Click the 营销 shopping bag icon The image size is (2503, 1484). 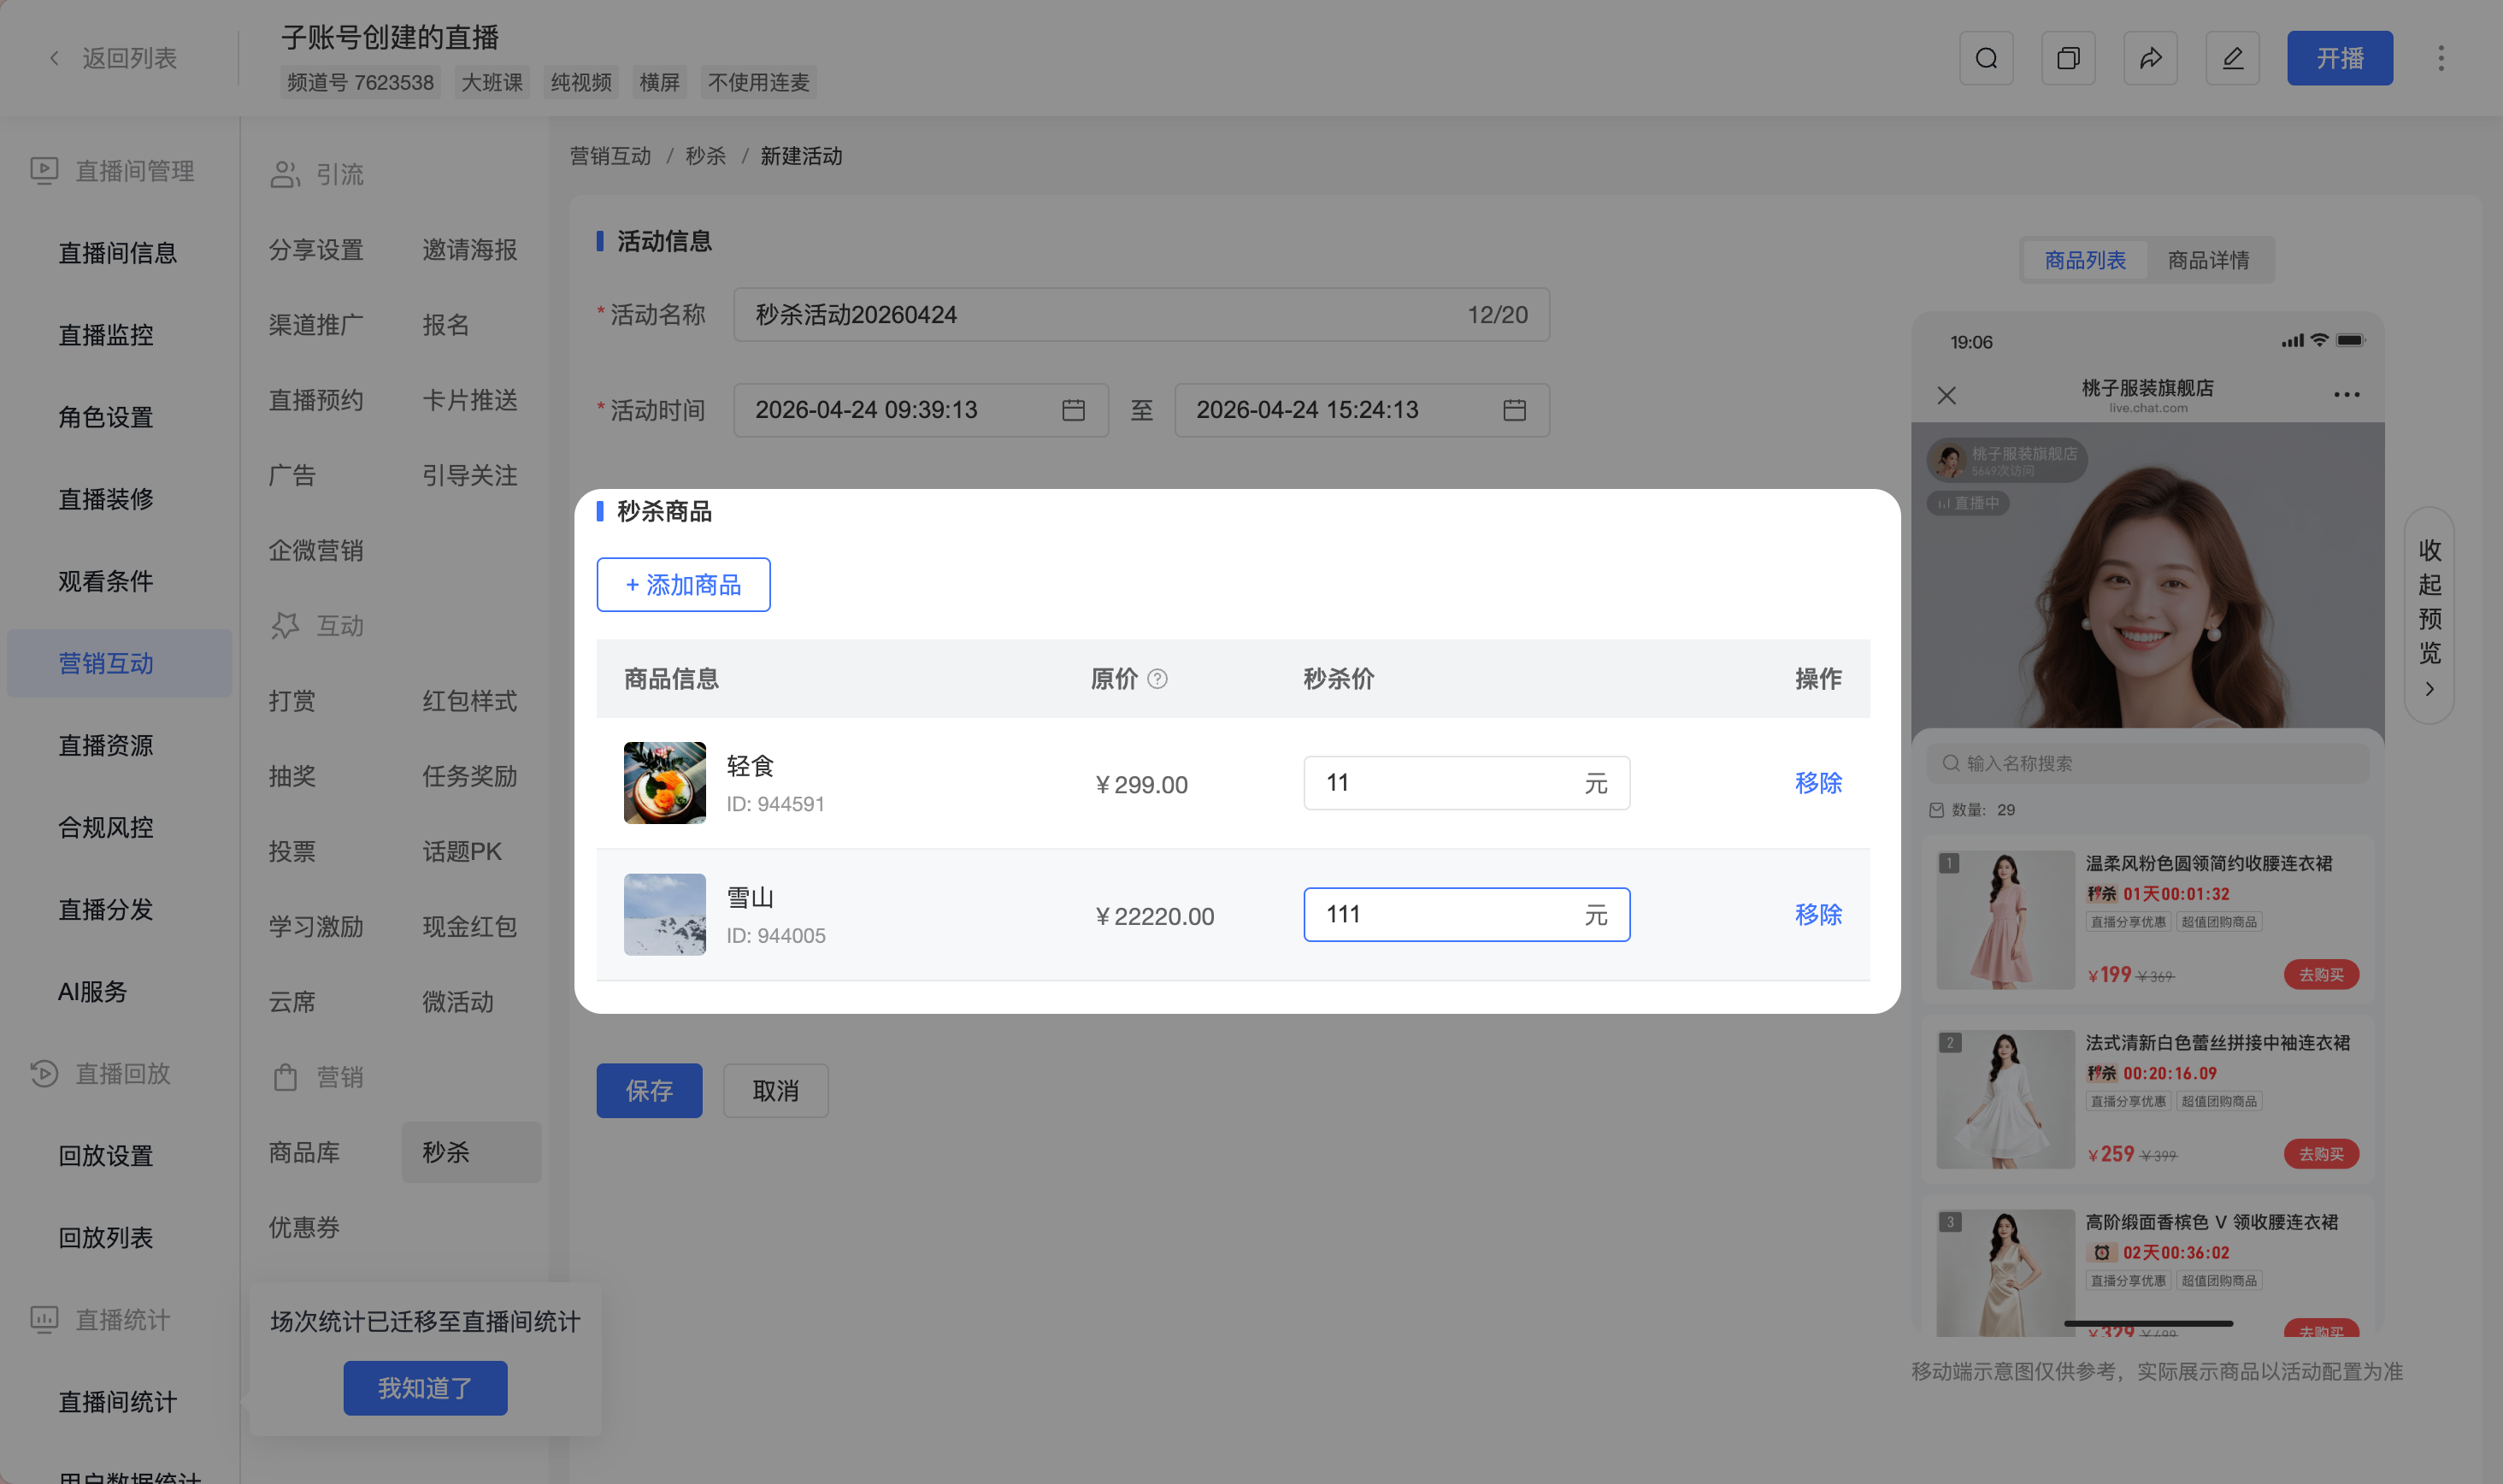285,1077
